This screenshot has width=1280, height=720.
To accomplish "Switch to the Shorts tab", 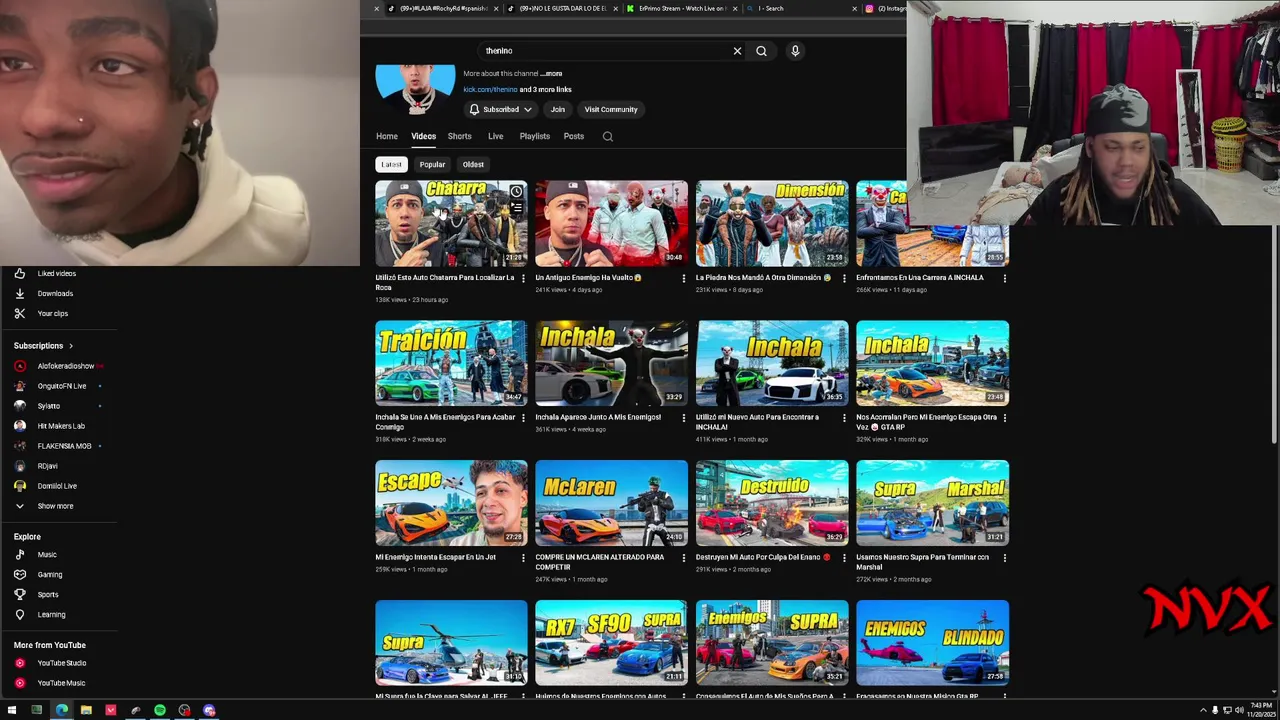I will (459, 136).
